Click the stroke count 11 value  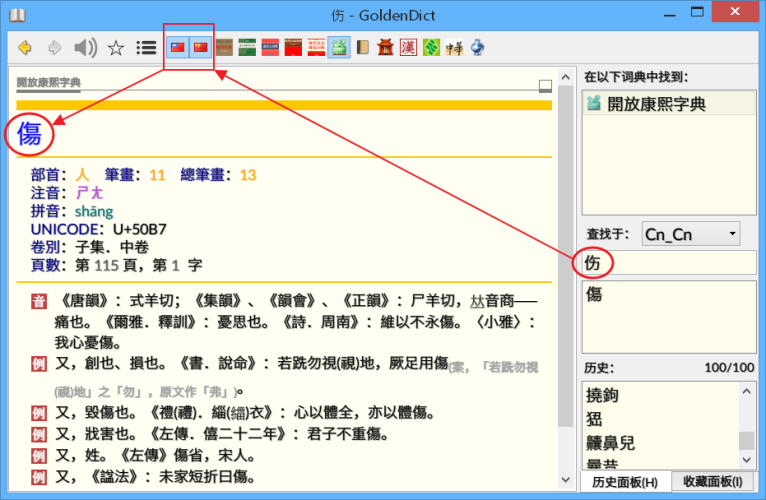pos(157,174)
